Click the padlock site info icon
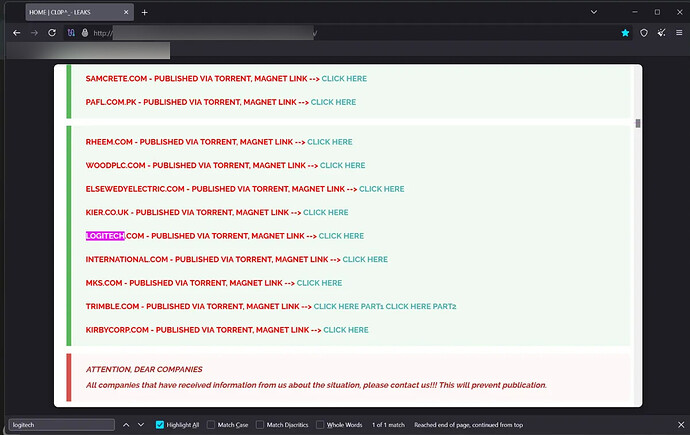The width and height of the screenshot is (690, 435). tap(85, 33)
